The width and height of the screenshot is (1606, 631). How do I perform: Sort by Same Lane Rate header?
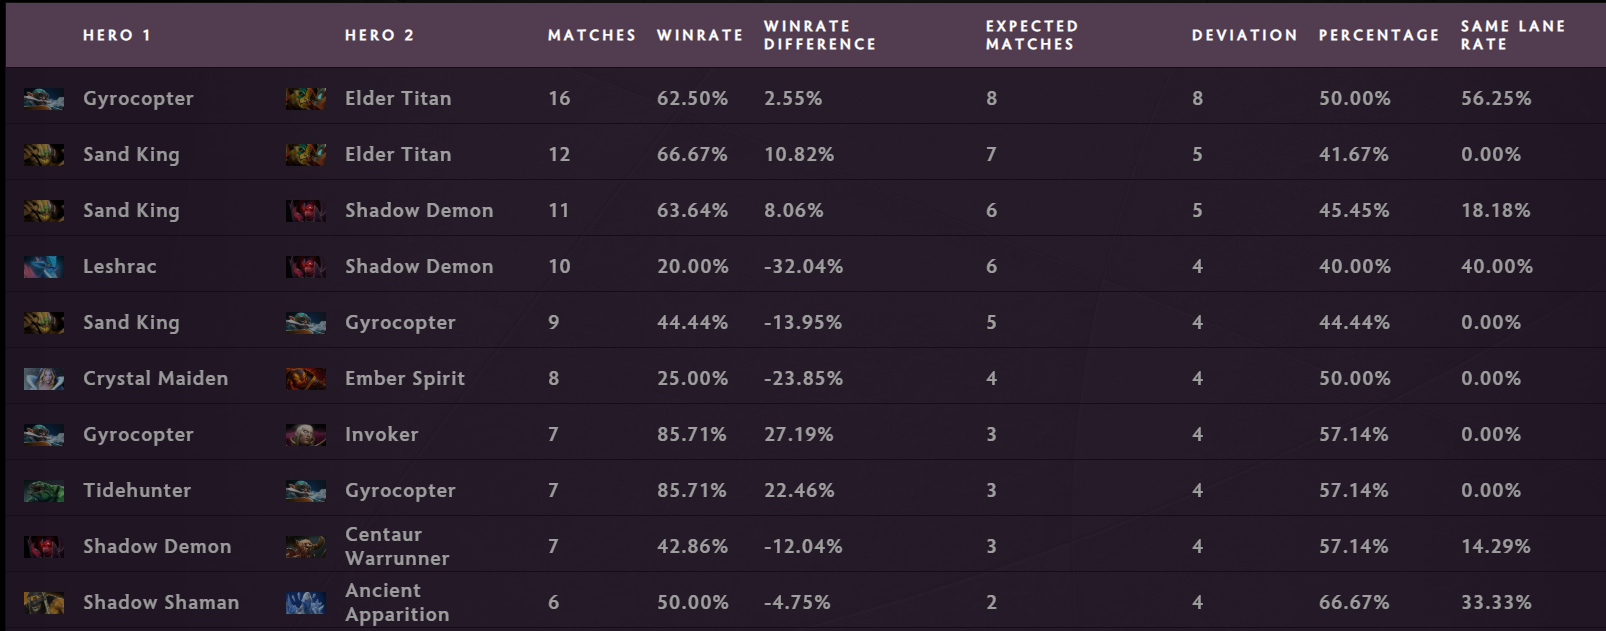[1513, 35]
